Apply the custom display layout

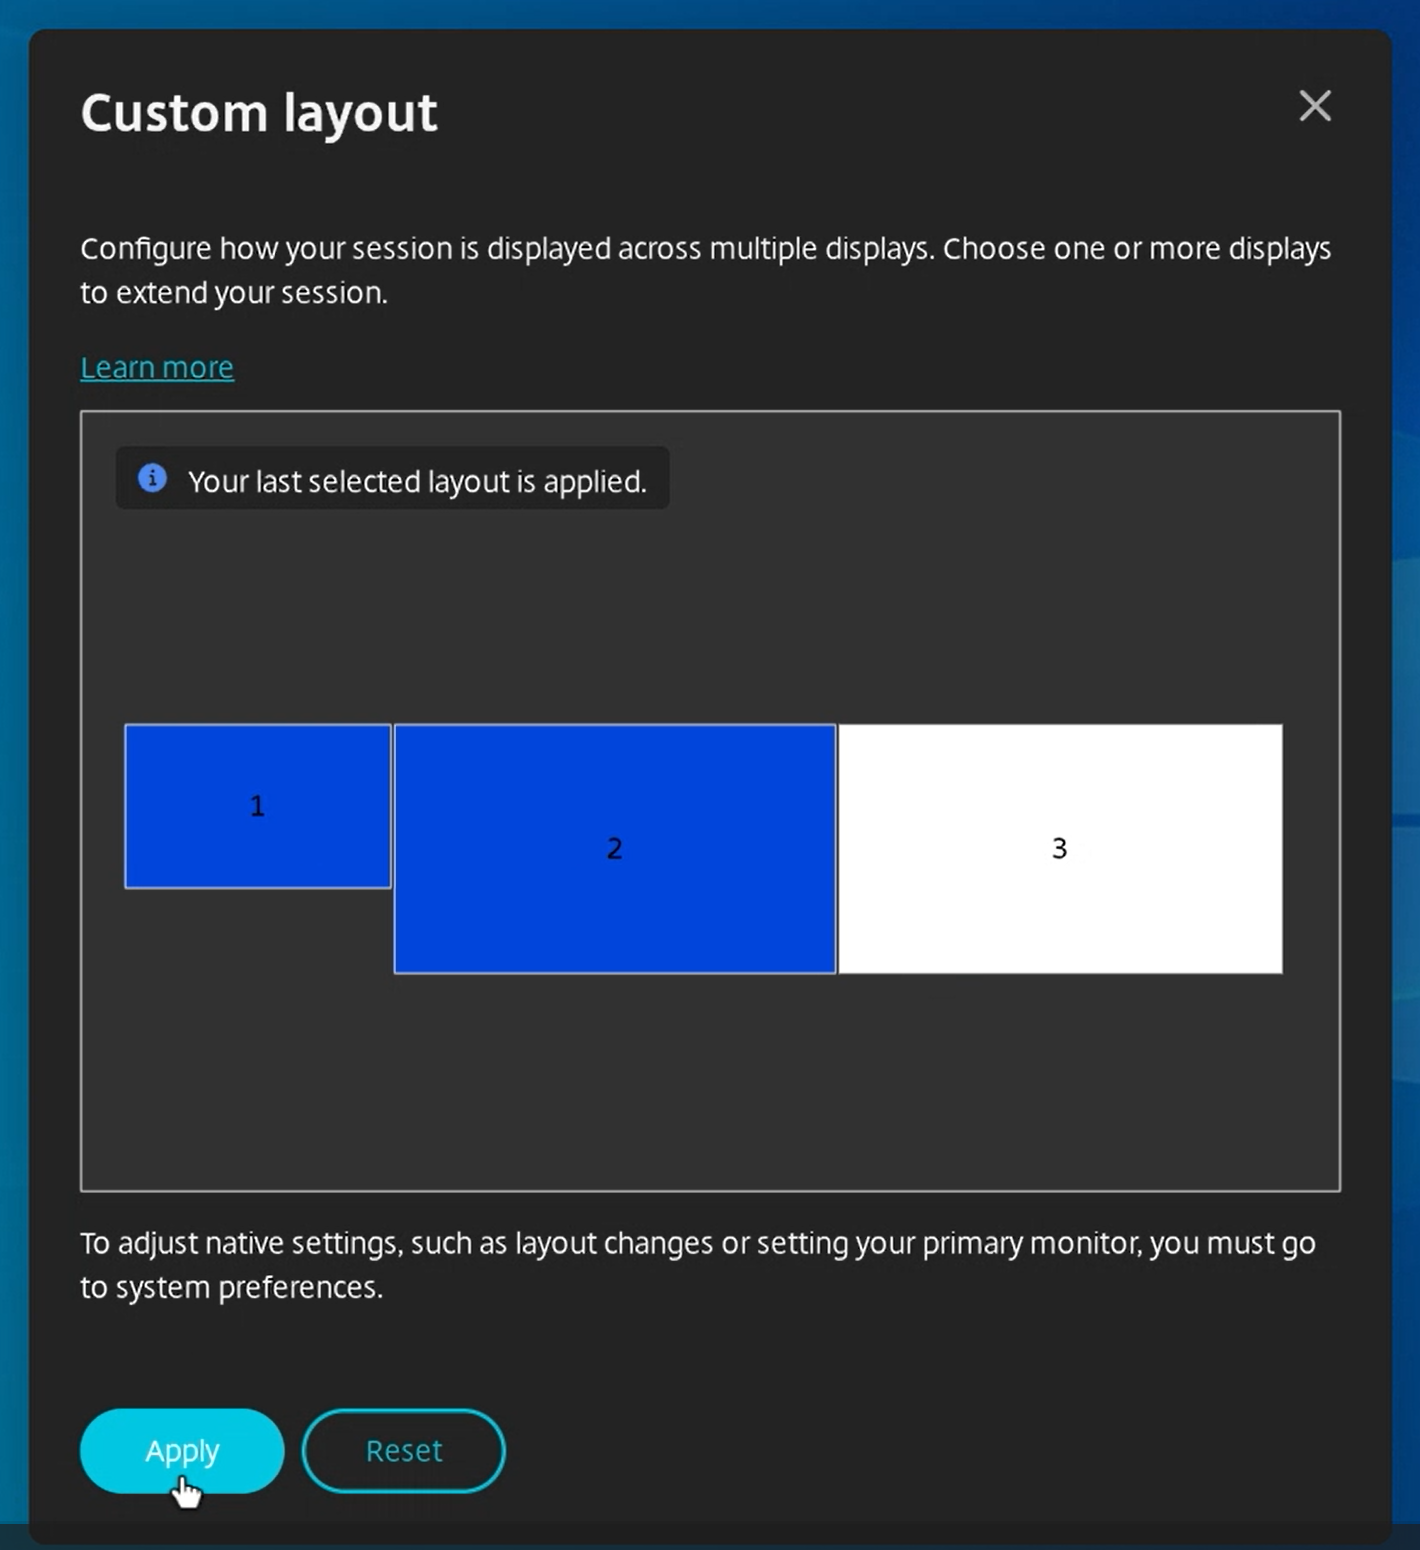[181, 1450]
